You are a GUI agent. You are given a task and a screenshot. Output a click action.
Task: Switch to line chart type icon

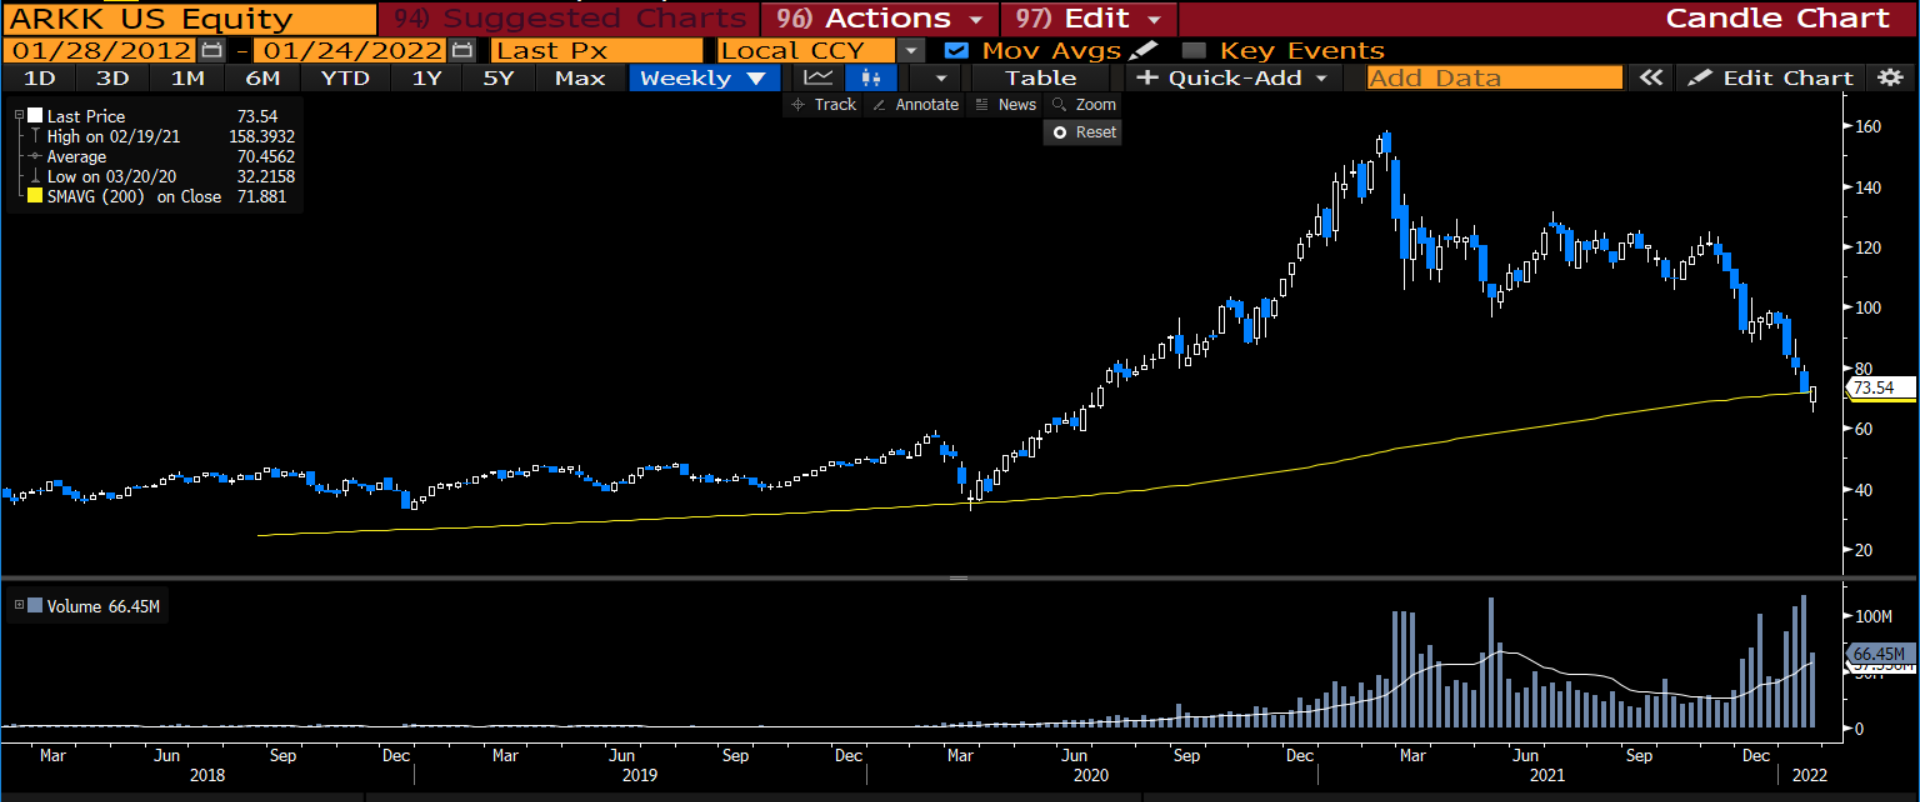[x=818, y=78]
